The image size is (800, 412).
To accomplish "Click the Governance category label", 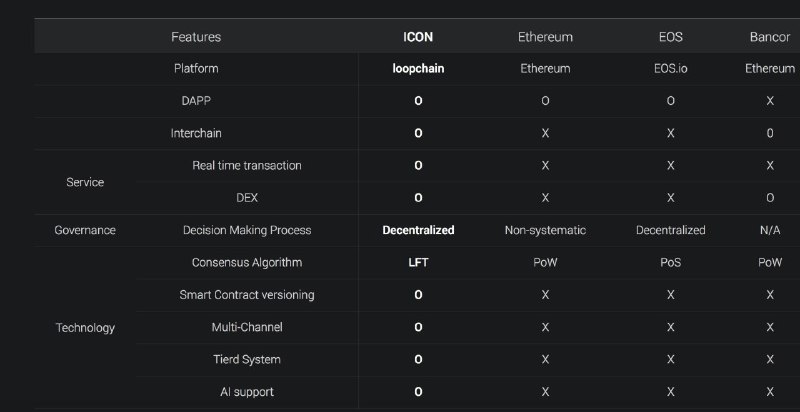I will point(85,230).
